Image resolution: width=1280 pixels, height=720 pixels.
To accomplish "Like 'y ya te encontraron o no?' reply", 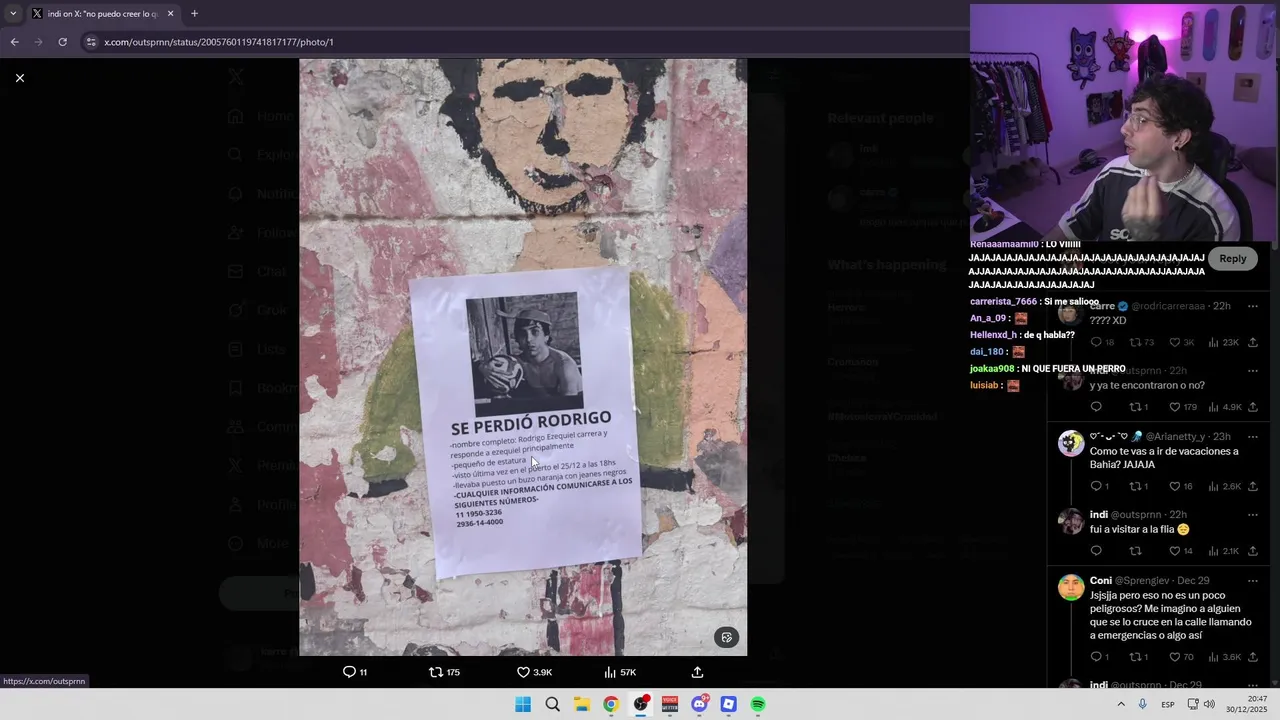I will (x=1182, y=407).
